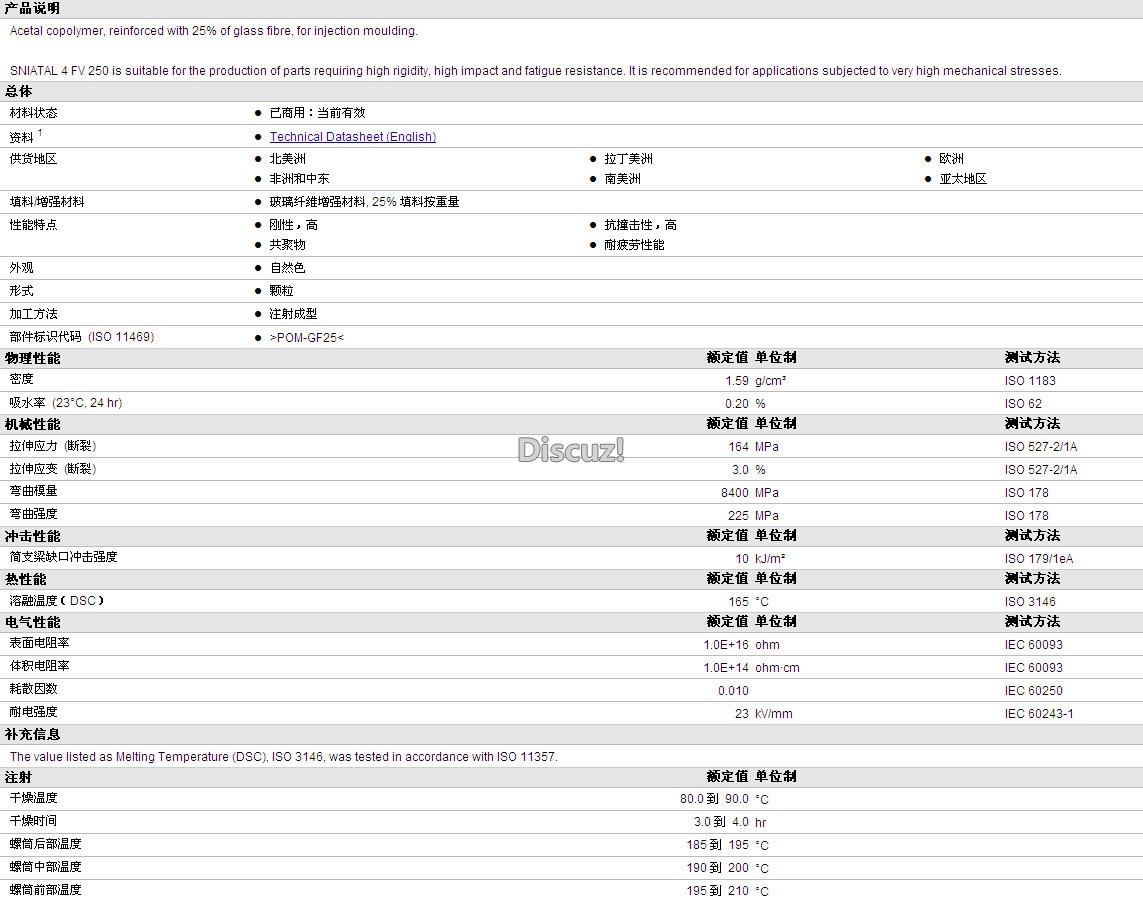Image resolution: width=1143 pixels, height=899 pixels.
Task: Select the 螺筒前部温度 row label
Action: click(45, 890)
